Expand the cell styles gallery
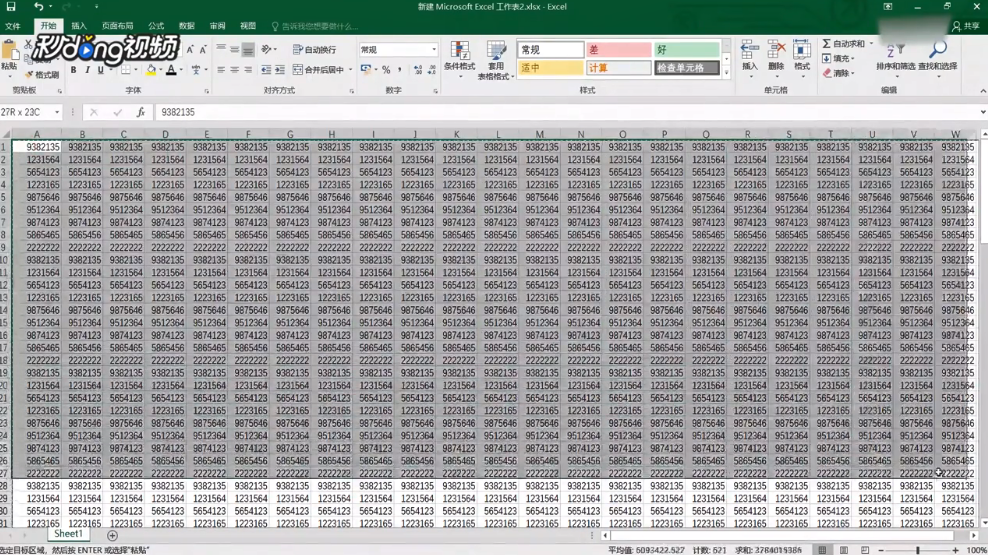Viewport: 988px width, 555px height. [x=726, y=73]
